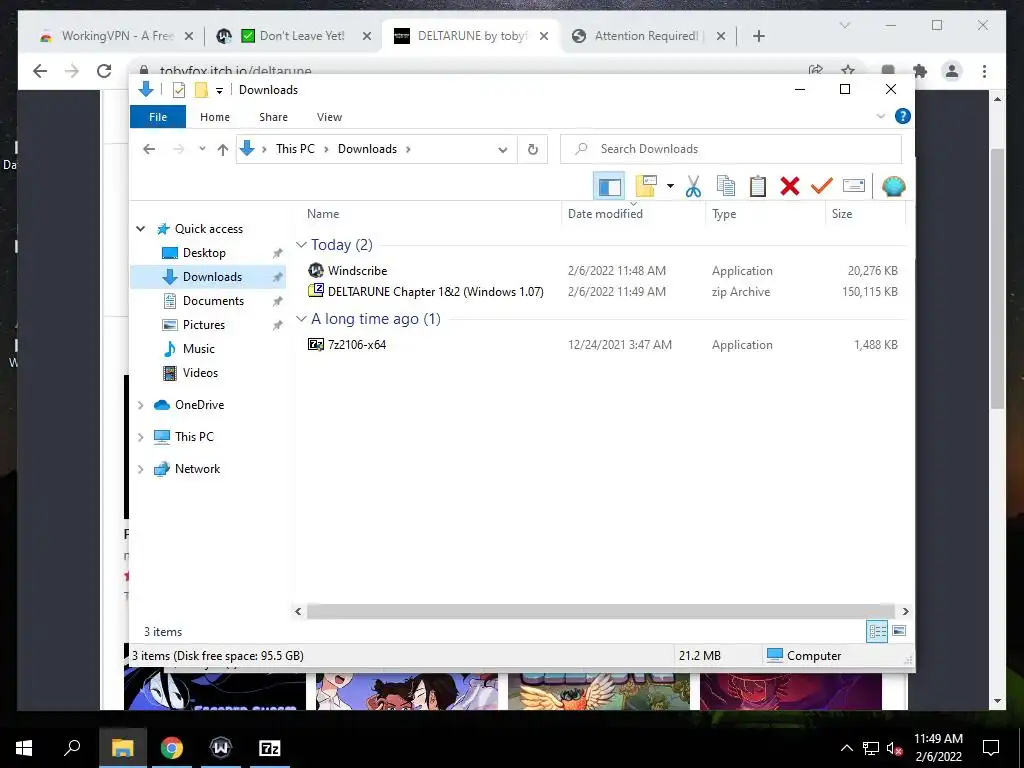Reload the page in Chrome
This screenshot has width=1024, height=768.
coord(104,71)
